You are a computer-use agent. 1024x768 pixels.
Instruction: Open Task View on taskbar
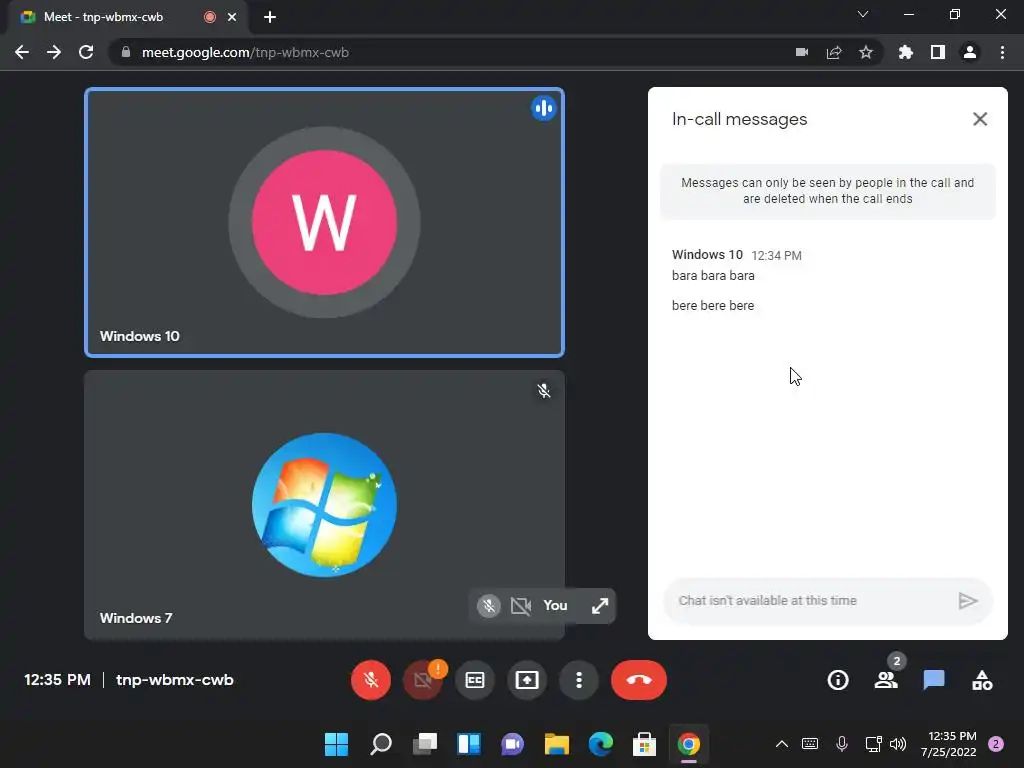click(x=425, y=744)
